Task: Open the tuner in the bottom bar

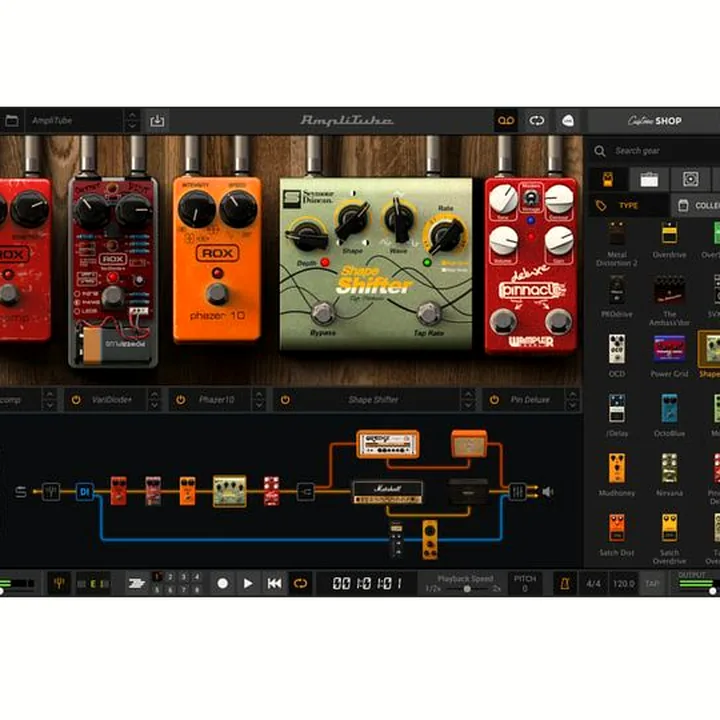Action: click(59, 584)
